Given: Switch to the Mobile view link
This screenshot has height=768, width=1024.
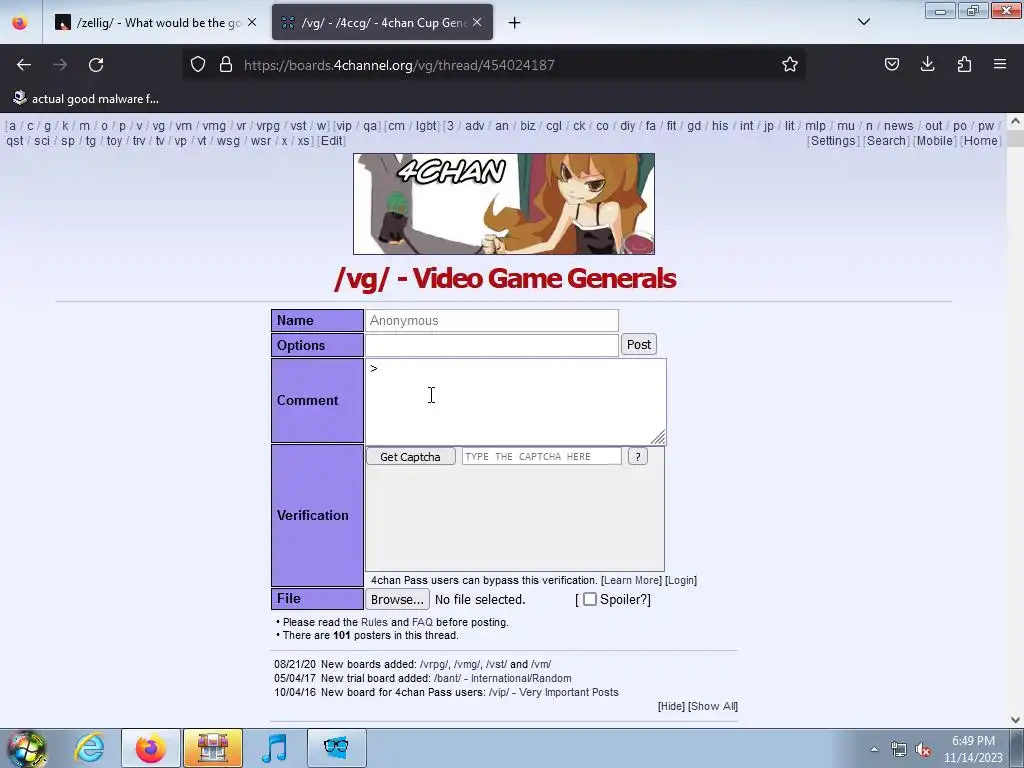Looking at the screenshot, I should pos(935,141).
